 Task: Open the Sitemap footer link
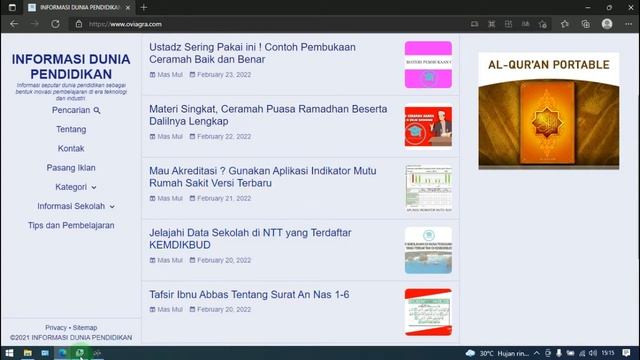(85, 327)
